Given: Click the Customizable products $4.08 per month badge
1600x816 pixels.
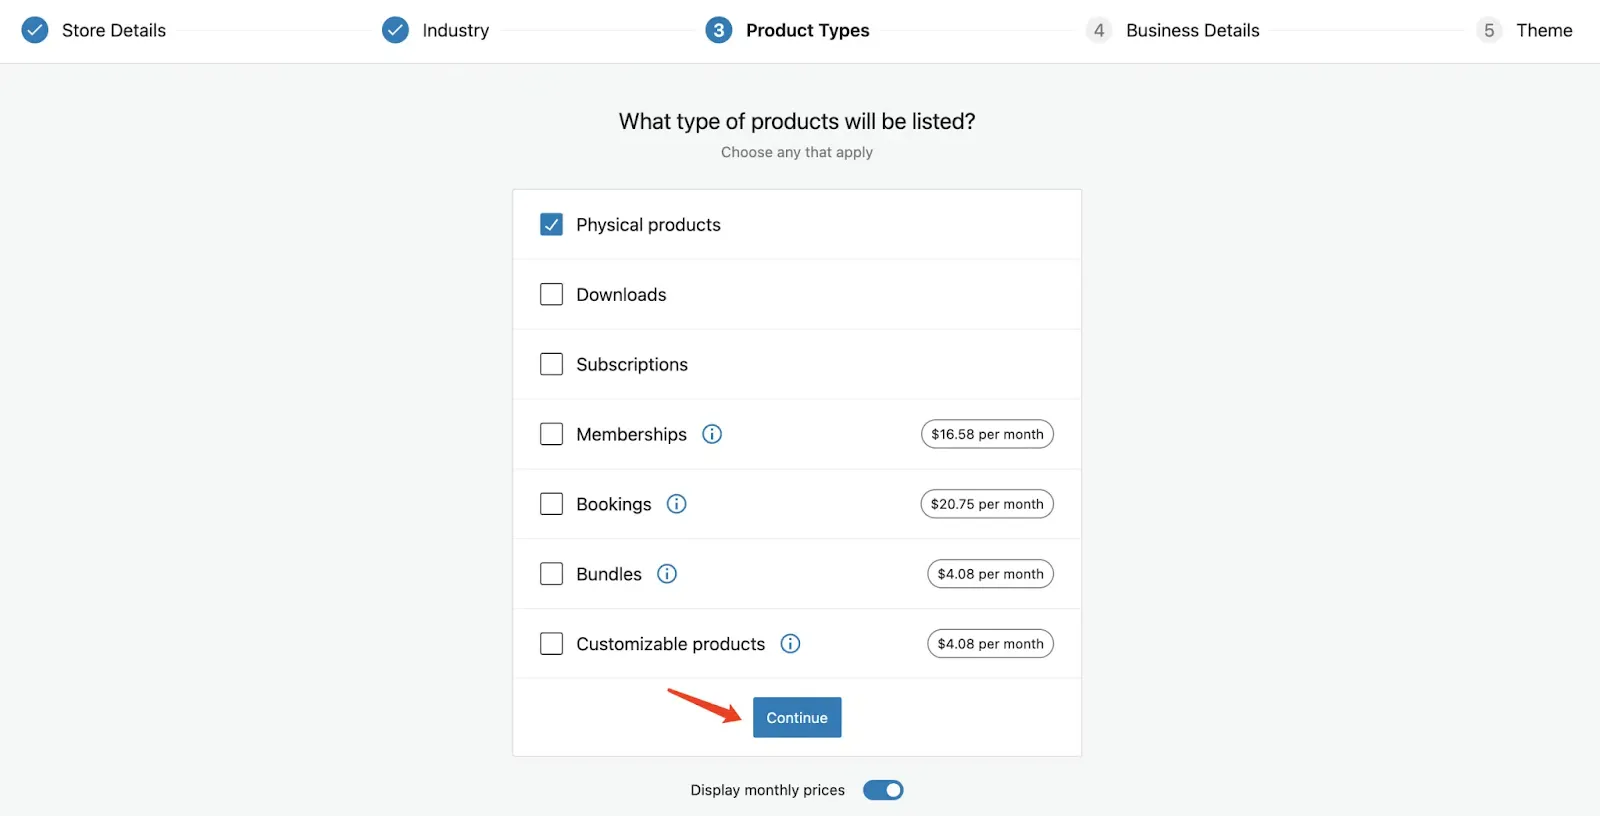Looking at the screenshot, I should tap(990, 644).
